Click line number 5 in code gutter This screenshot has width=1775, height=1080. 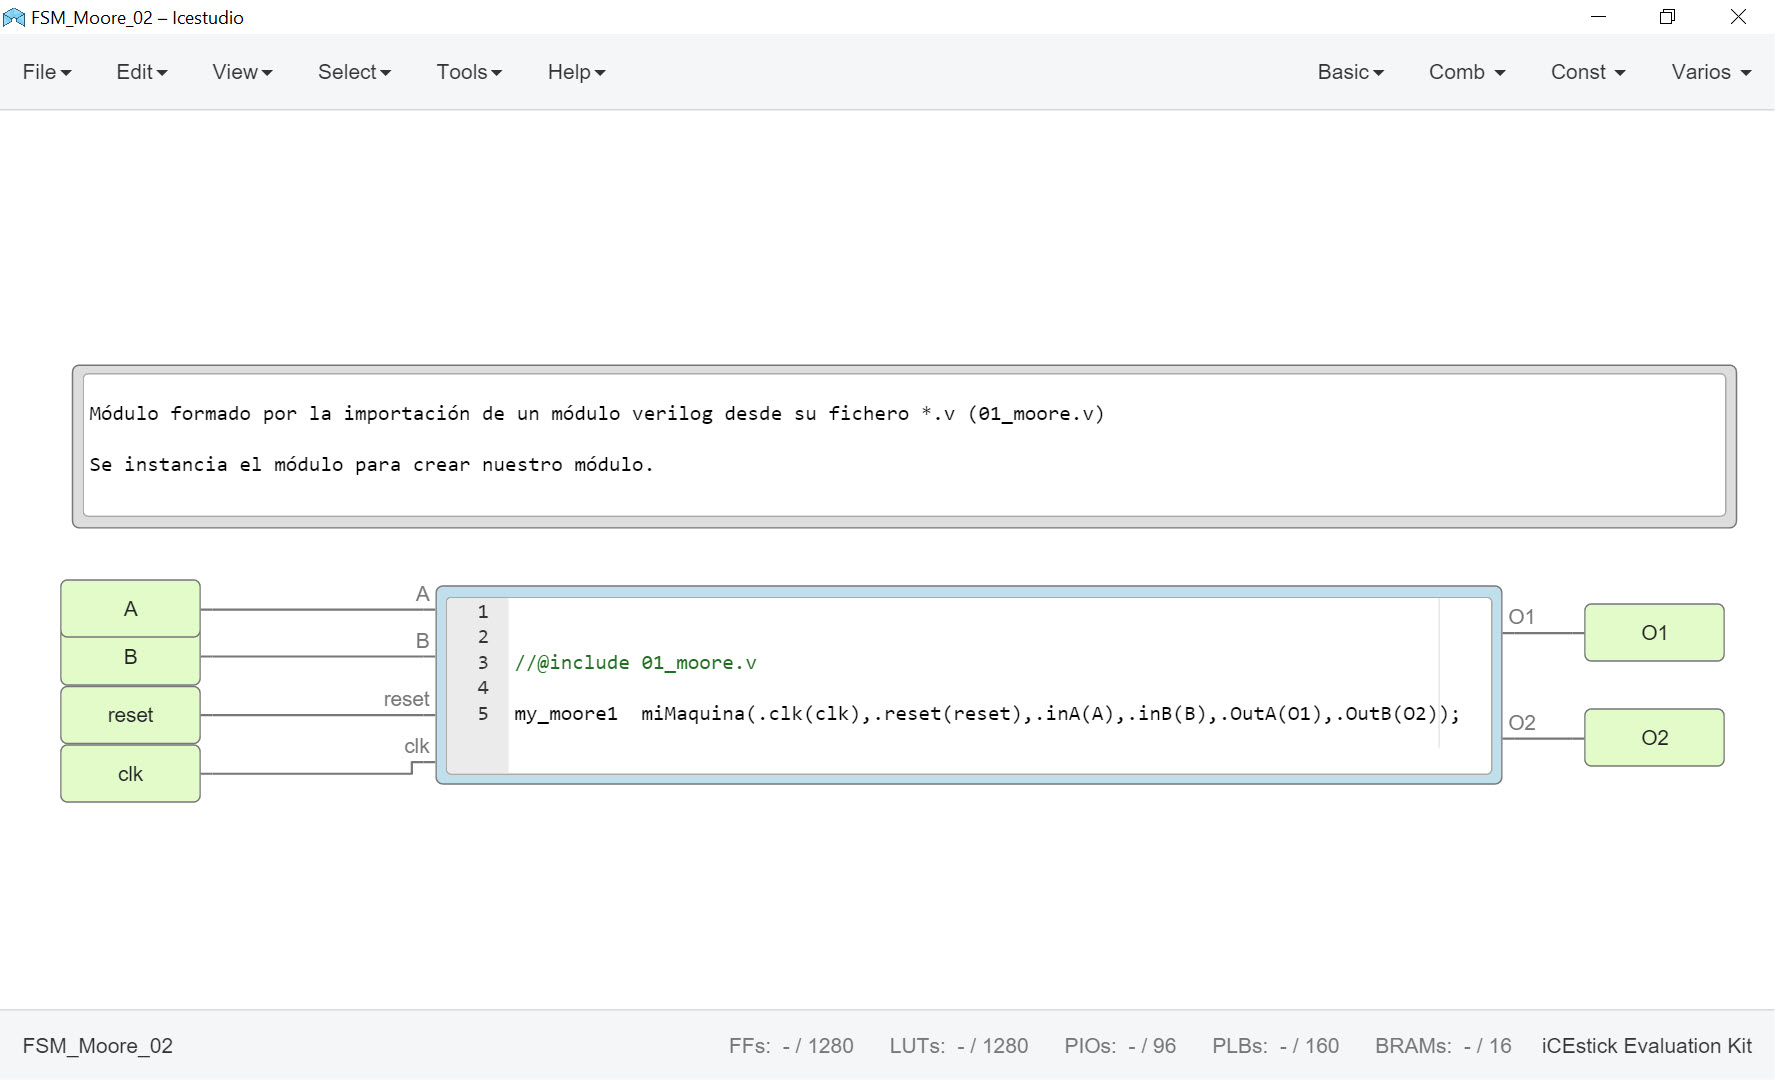(483, 713)
